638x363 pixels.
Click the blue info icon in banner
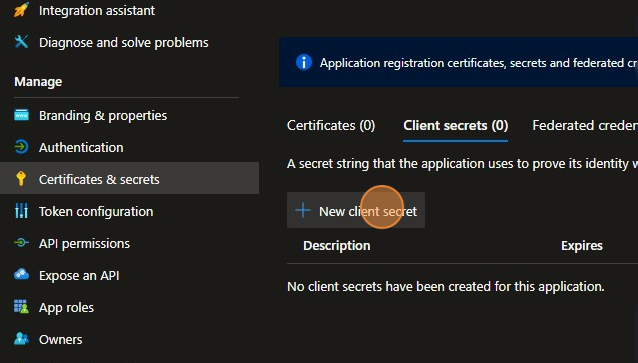304,63
